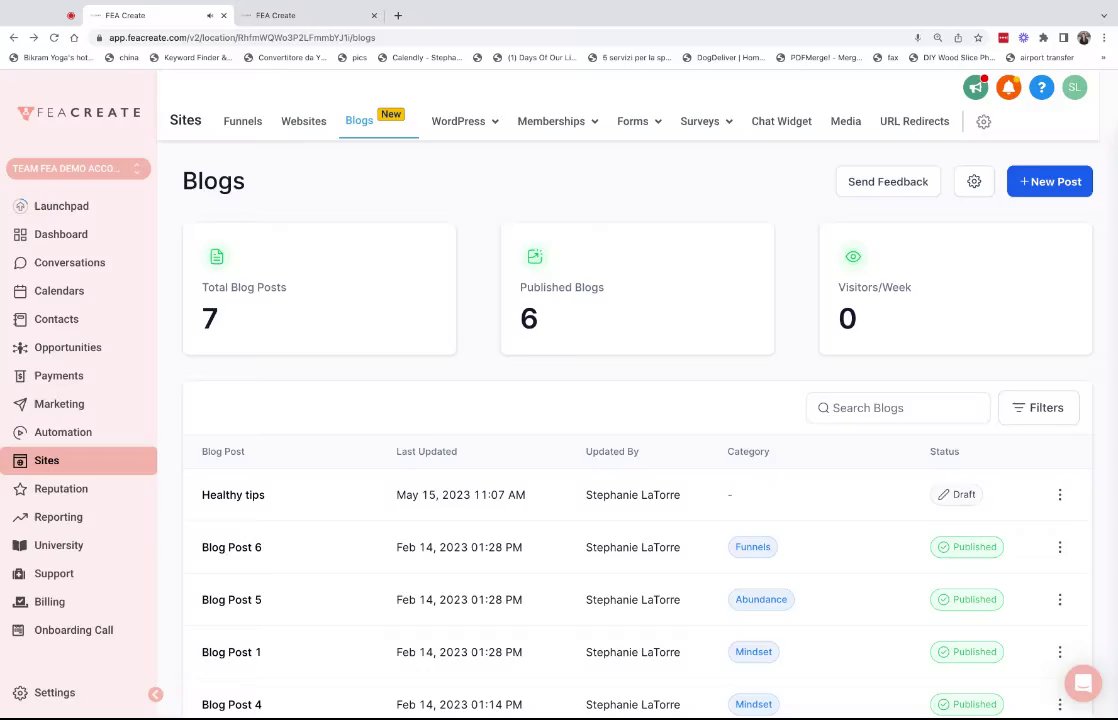The image size is (1118, 720).
Task: Open the kebab menu for Blog Post 1
Action: point(1060,652)
